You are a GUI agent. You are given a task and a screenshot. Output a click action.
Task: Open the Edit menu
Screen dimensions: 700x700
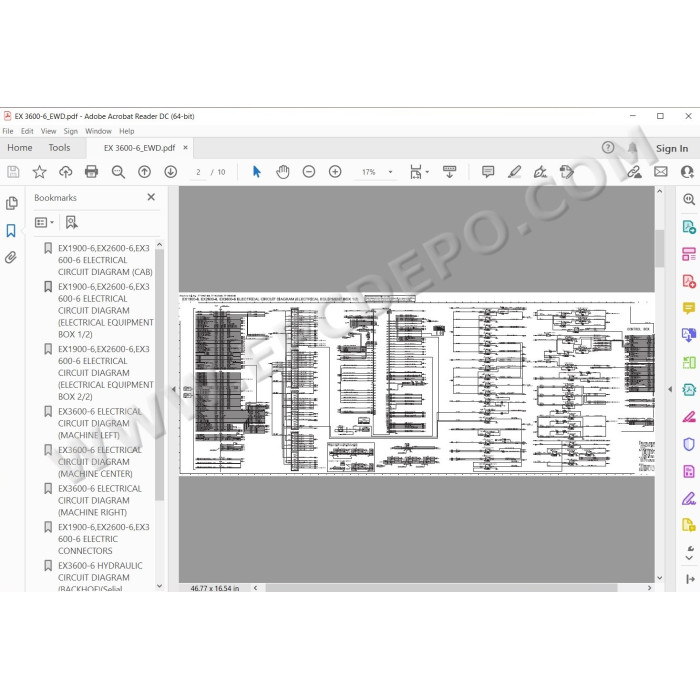[x=27, y=131]
